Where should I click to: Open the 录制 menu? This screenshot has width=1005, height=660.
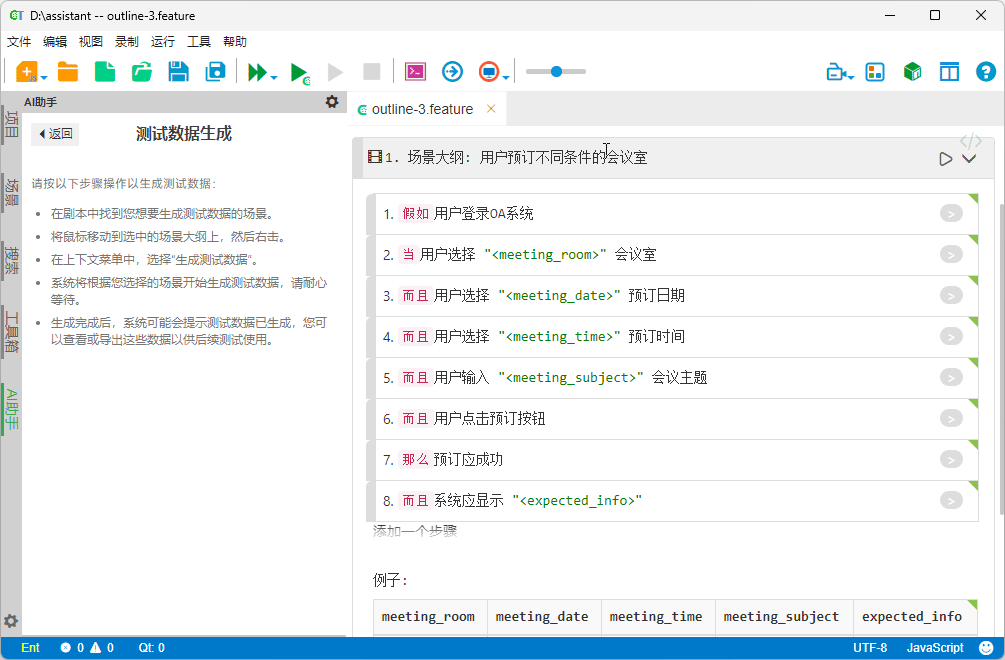(x=127, y=42)
